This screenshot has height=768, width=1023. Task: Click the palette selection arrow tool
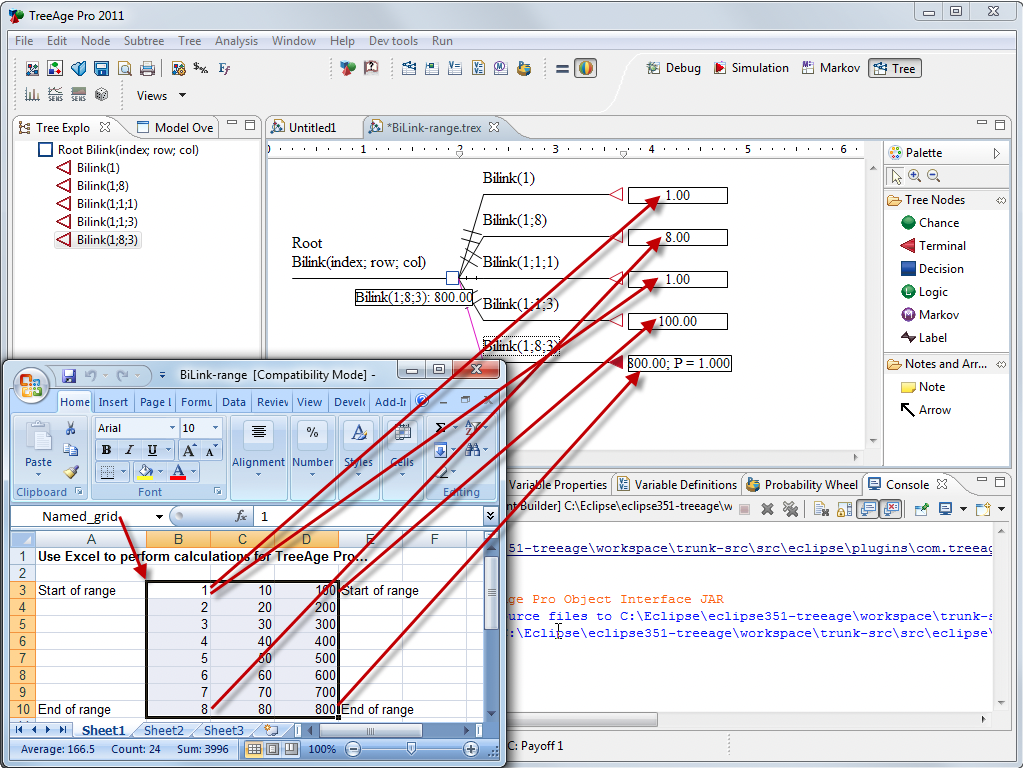[896, 176]
